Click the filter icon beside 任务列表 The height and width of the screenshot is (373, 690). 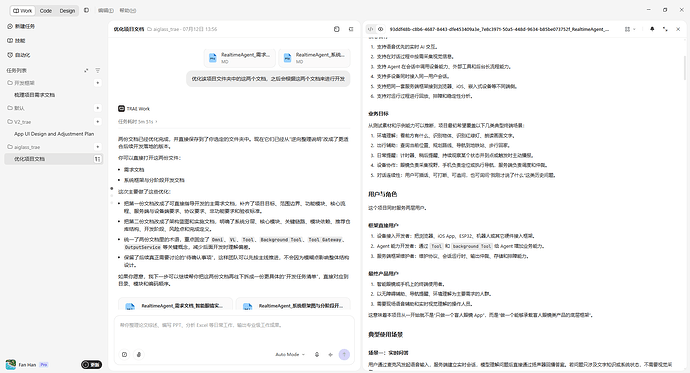point(98,70)
